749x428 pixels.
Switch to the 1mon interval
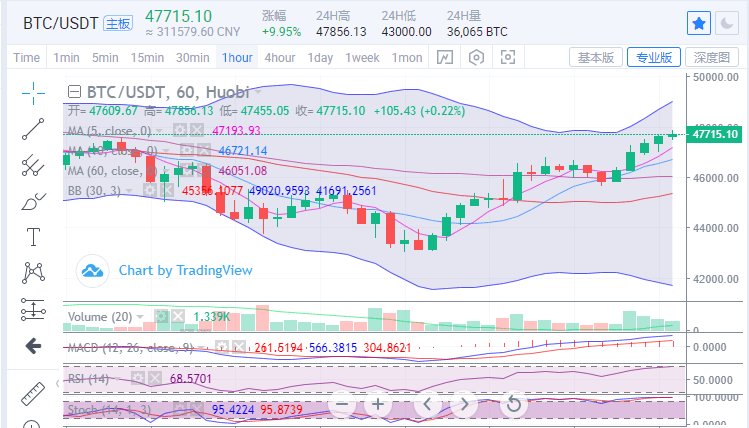[407, 58]
